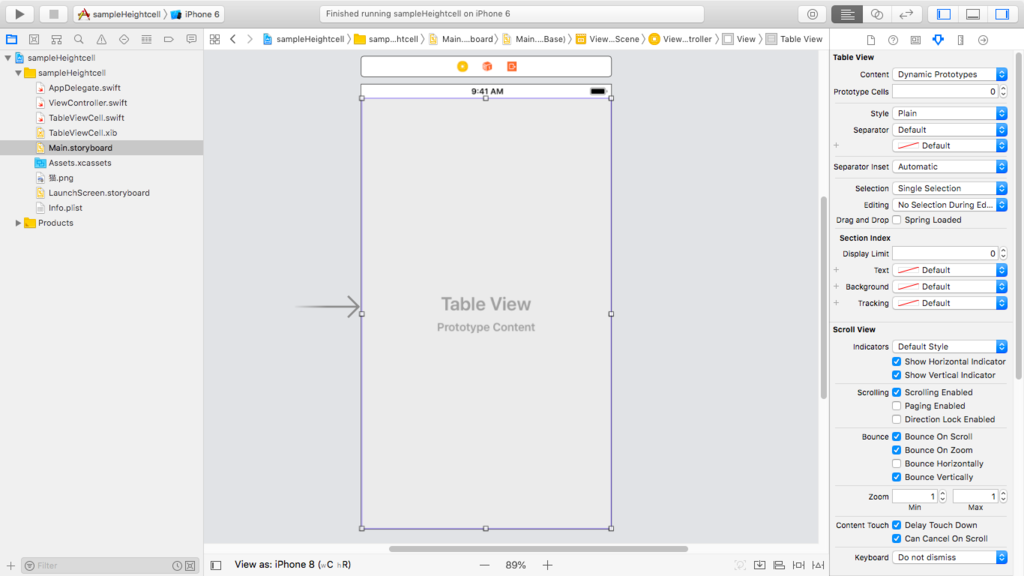Open the Align constraints menu
Viewport: 1024px width, 576px height.
(779, 565)
